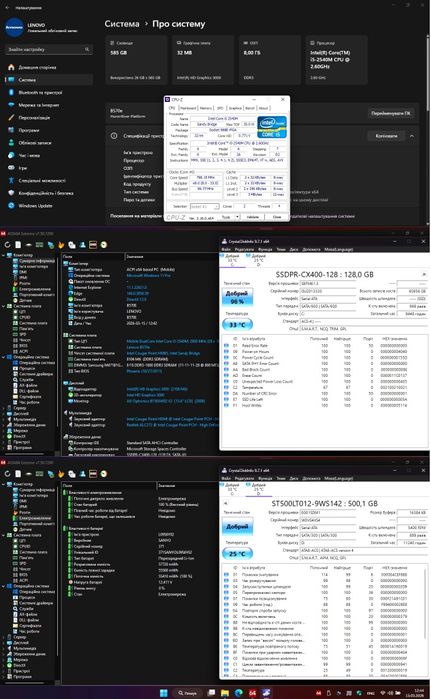Collapse Комп'ютер node in AIDA64 summary window tree
Viewport: 431px width, 699px height.
click(4, 255)
